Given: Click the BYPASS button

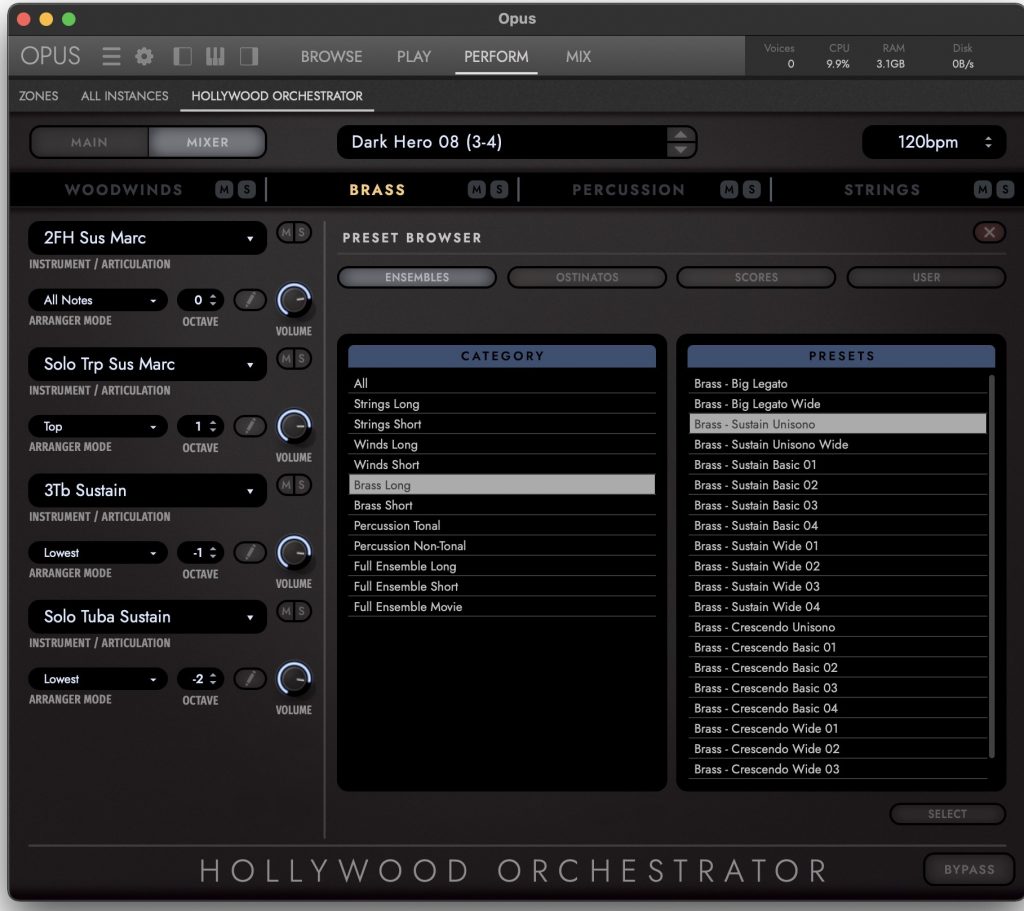Looking at the screenshot, I should pyautogui.click(x=969, y=869).
